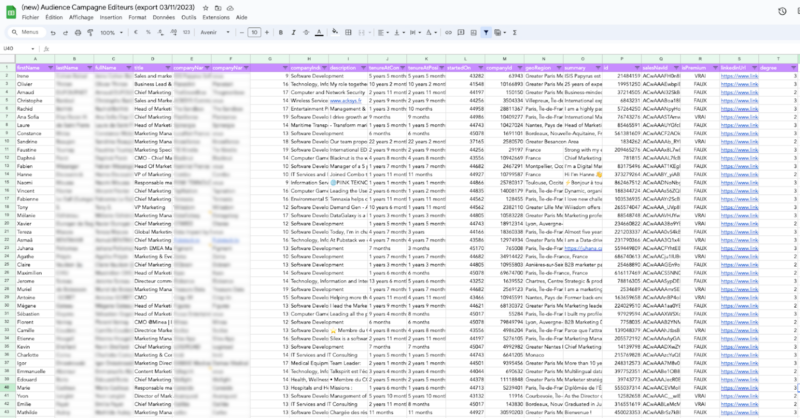Screen dimensions: 800x418
Task: Open the version history clock icon
Action: (782, 11)
